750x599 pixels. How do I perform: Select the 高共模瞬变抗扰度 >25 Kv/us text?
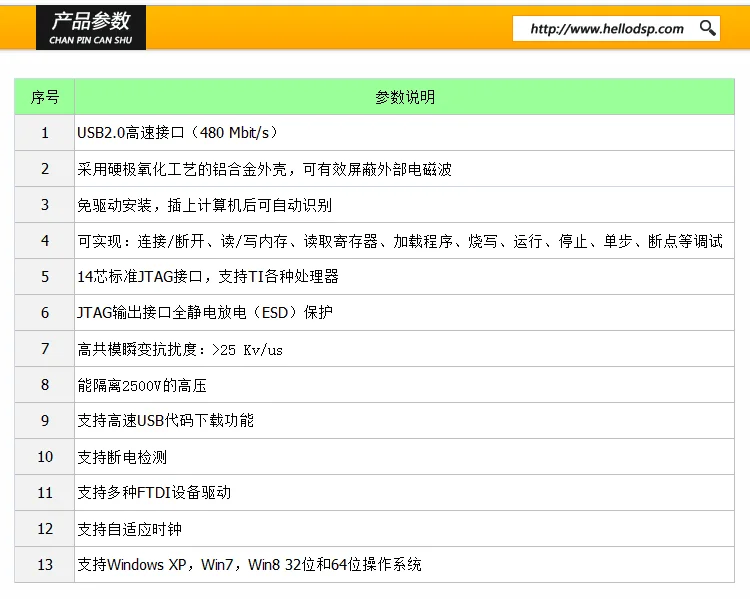pos(180,349)
